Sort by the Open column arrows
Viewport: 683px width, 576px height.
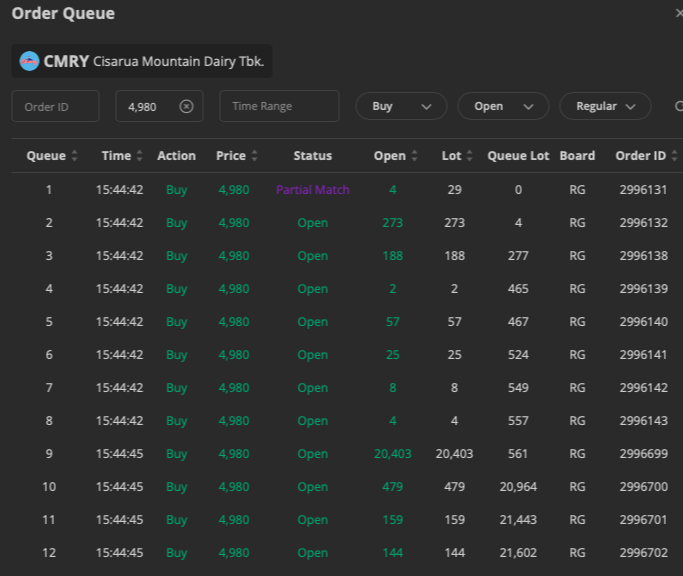click(x=414, y=156)
